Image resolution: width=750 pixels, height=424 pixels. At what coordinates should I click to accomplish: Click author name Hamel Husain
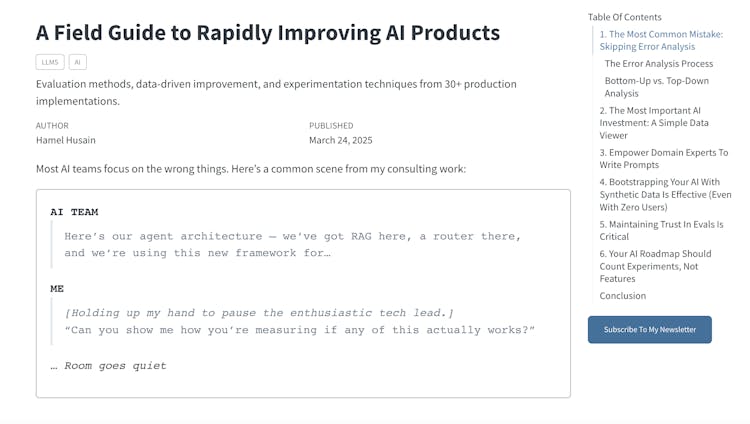coord(66,140)
